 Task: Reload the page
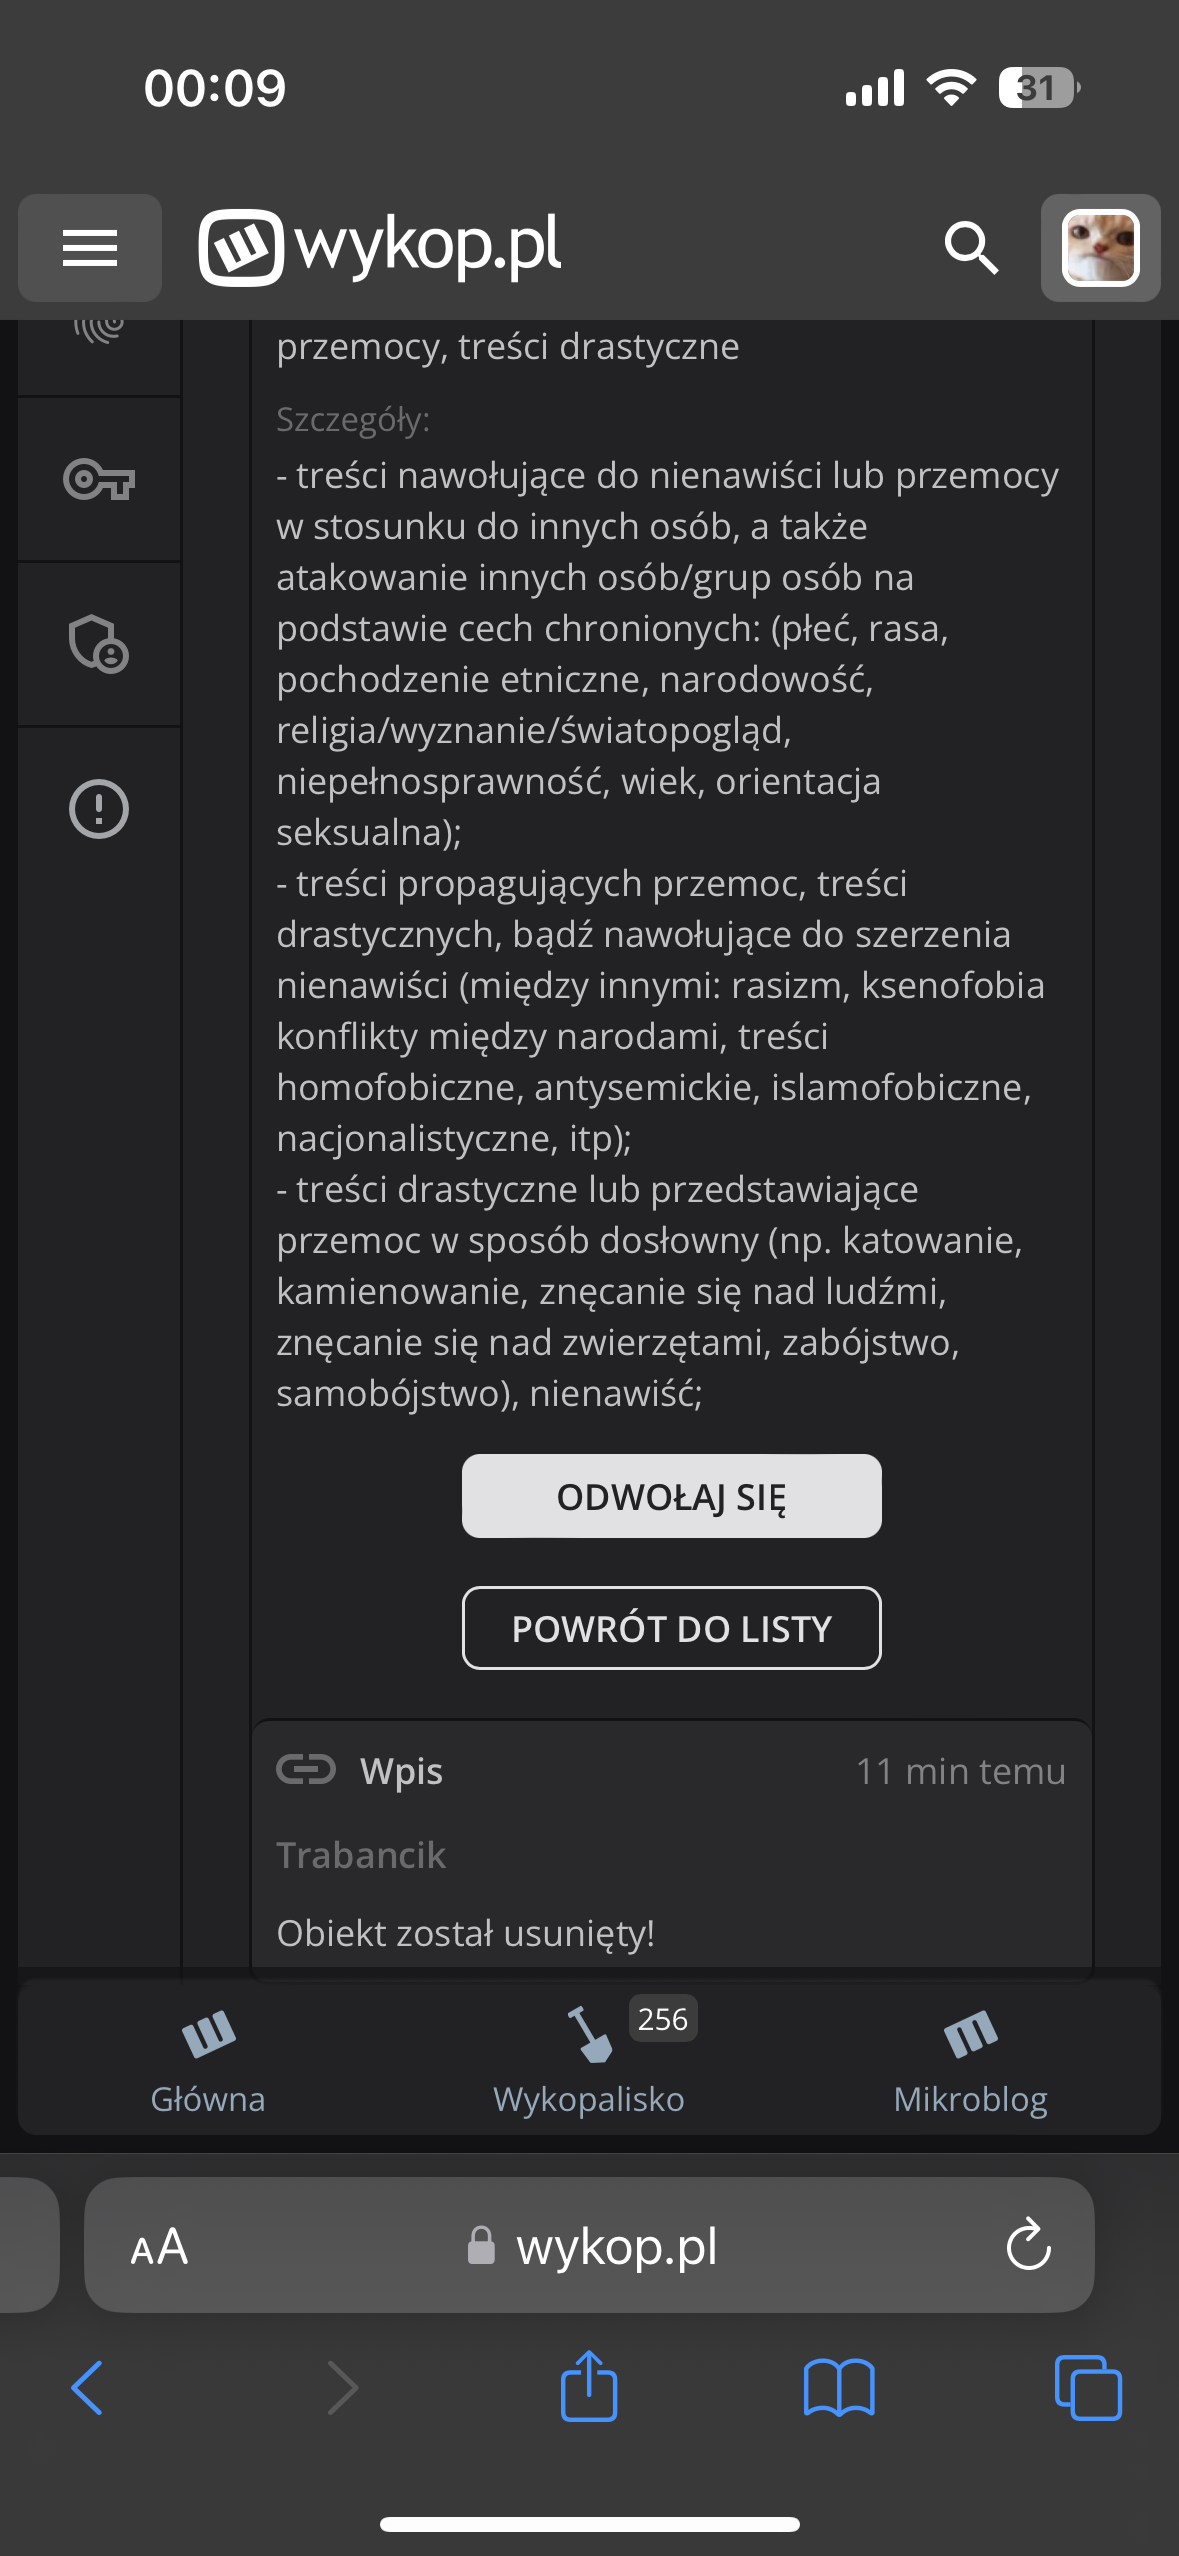(1028, 2247)
